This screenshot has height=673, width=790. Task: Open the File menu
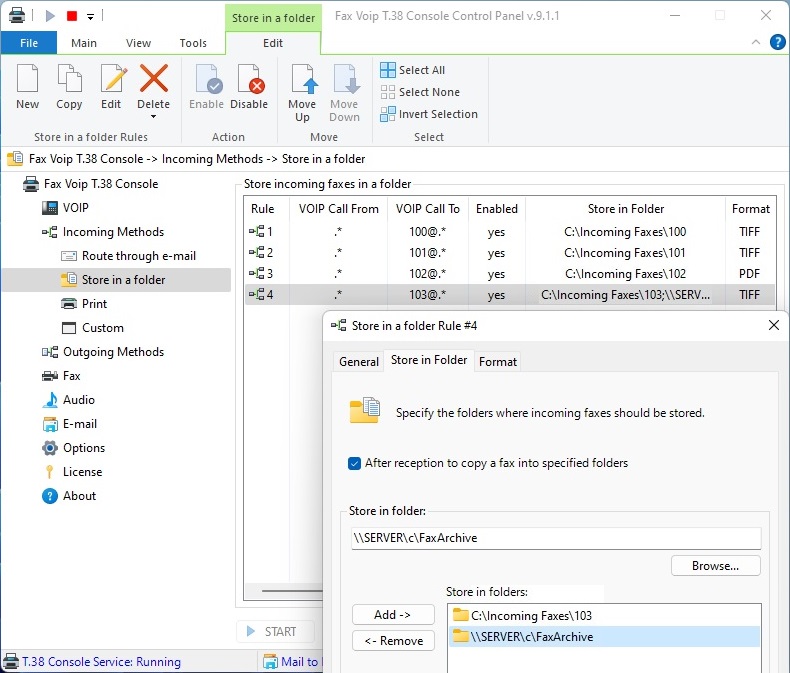[x=29, y=43]
